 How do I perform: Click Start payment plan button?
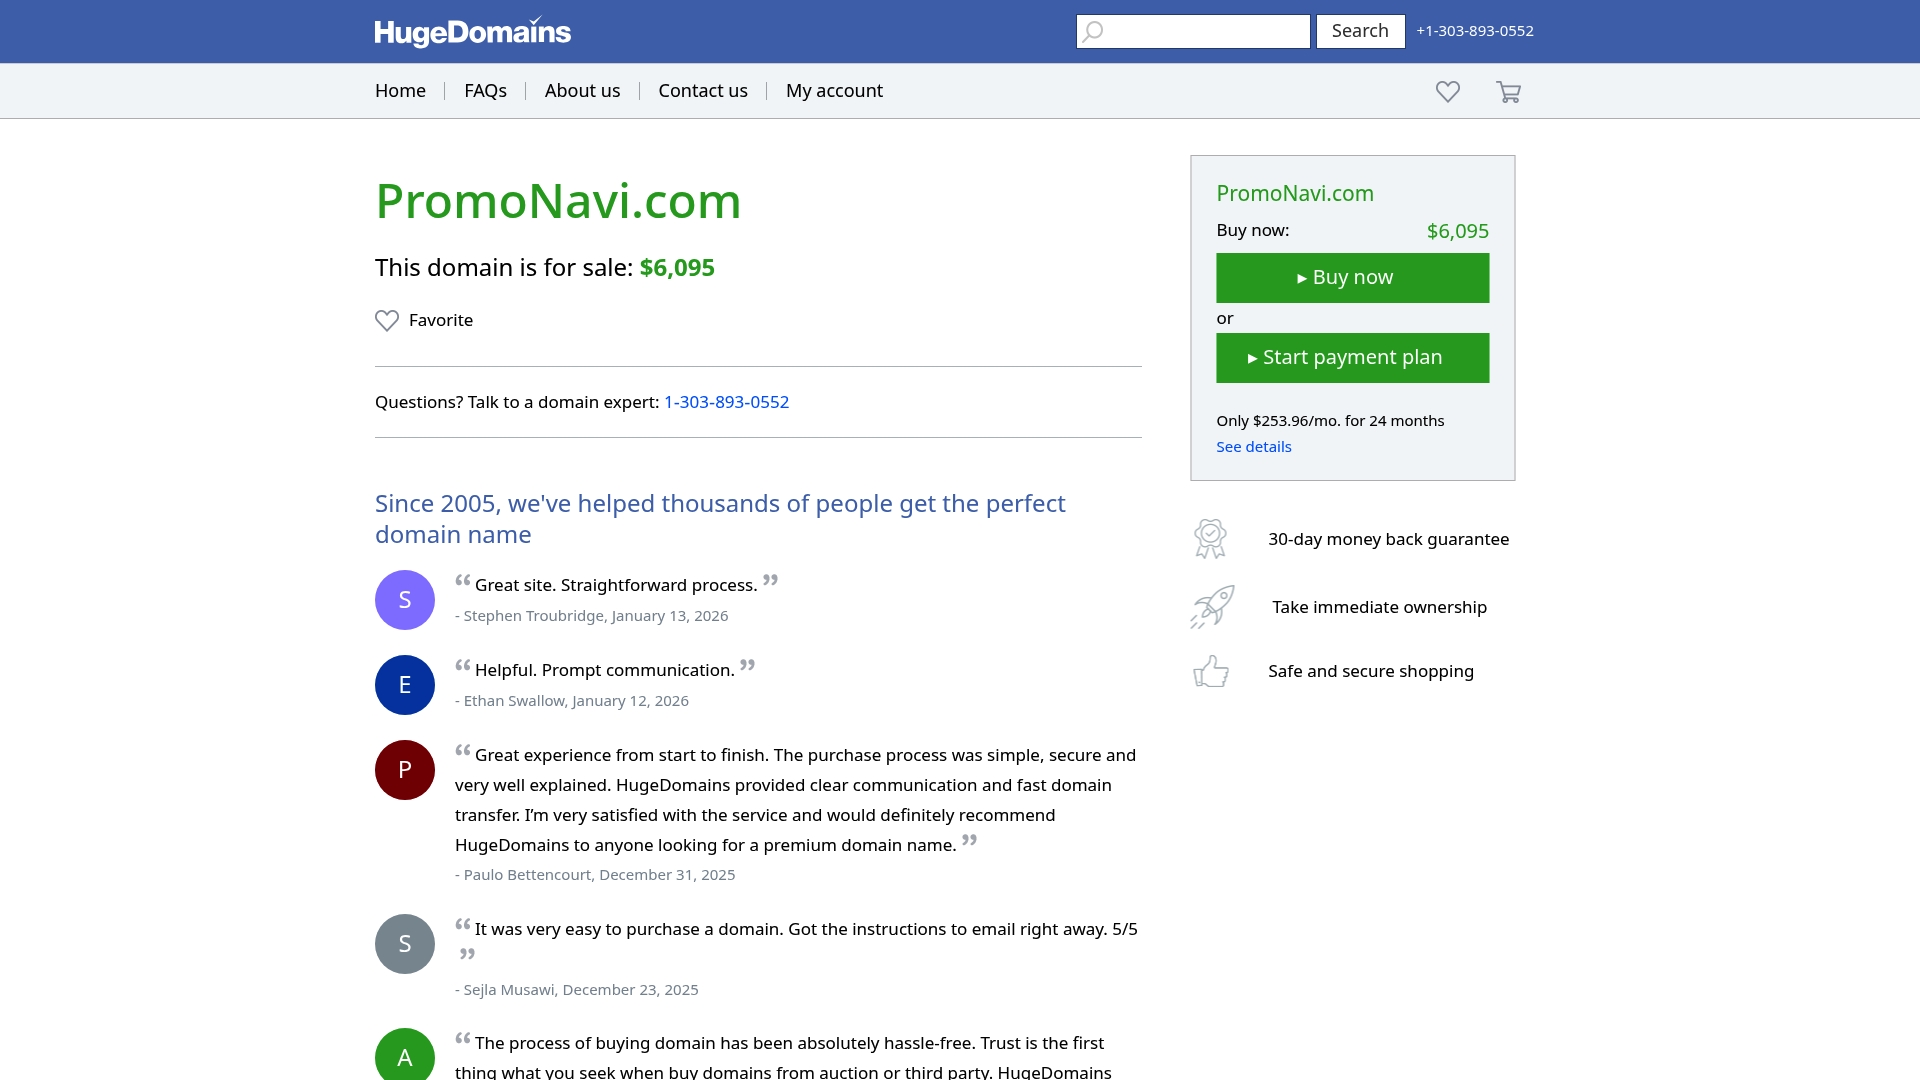[1352, 358]
